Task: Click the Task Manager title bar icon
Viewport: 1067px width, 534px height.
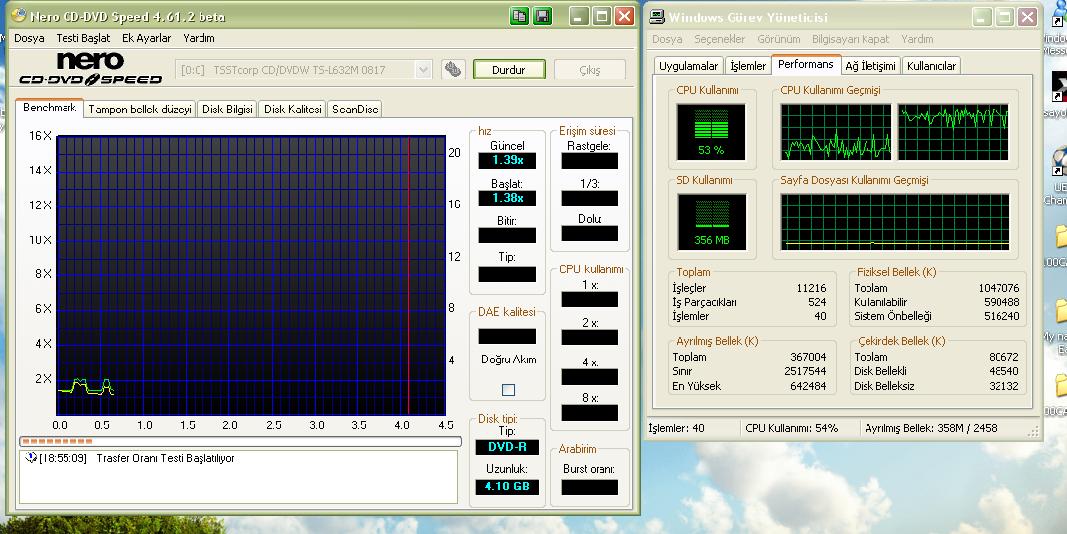Action: [x=657, y=17]
